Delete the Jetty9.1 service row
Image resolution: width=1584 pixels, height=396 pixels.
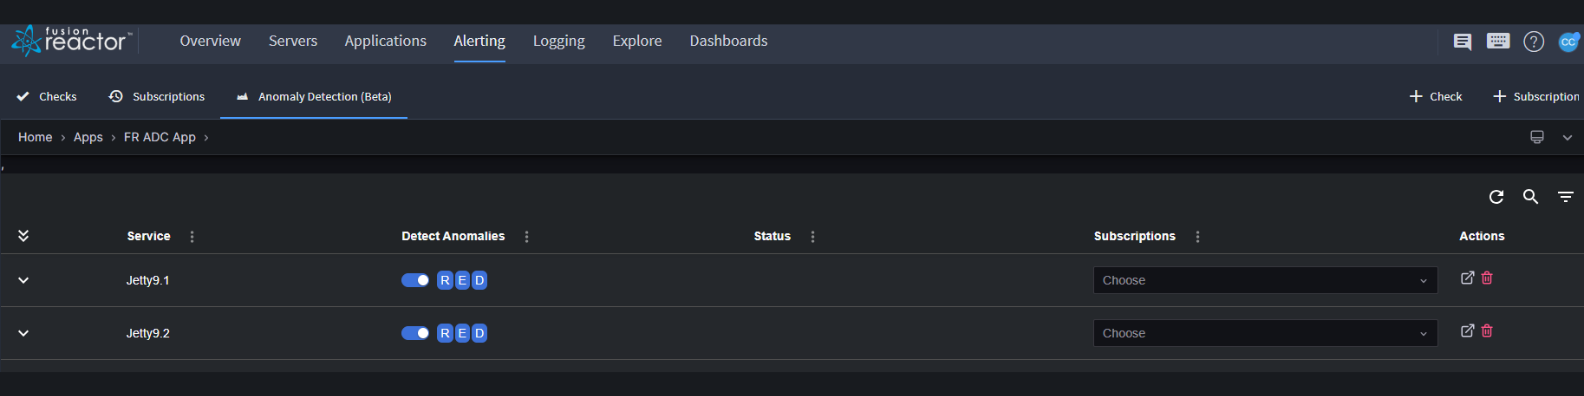(x=1487, y=278)
